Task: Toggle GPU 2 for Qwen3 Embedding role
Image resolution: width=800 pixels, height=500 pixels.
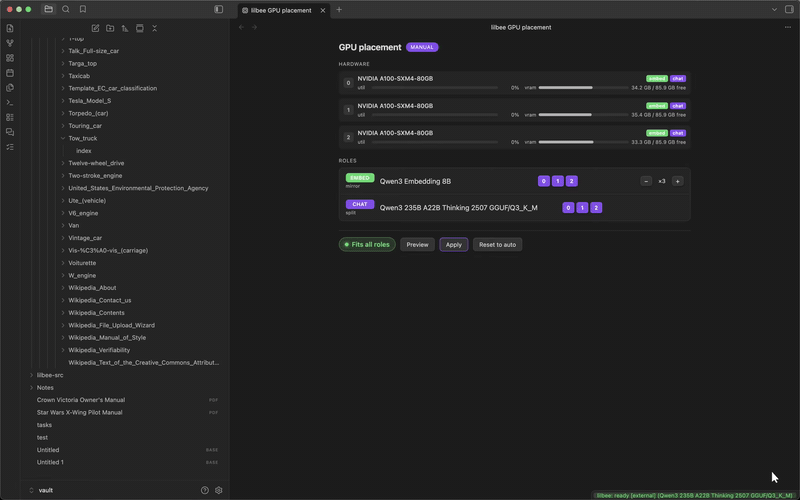Action: click(x=571, y=181)
